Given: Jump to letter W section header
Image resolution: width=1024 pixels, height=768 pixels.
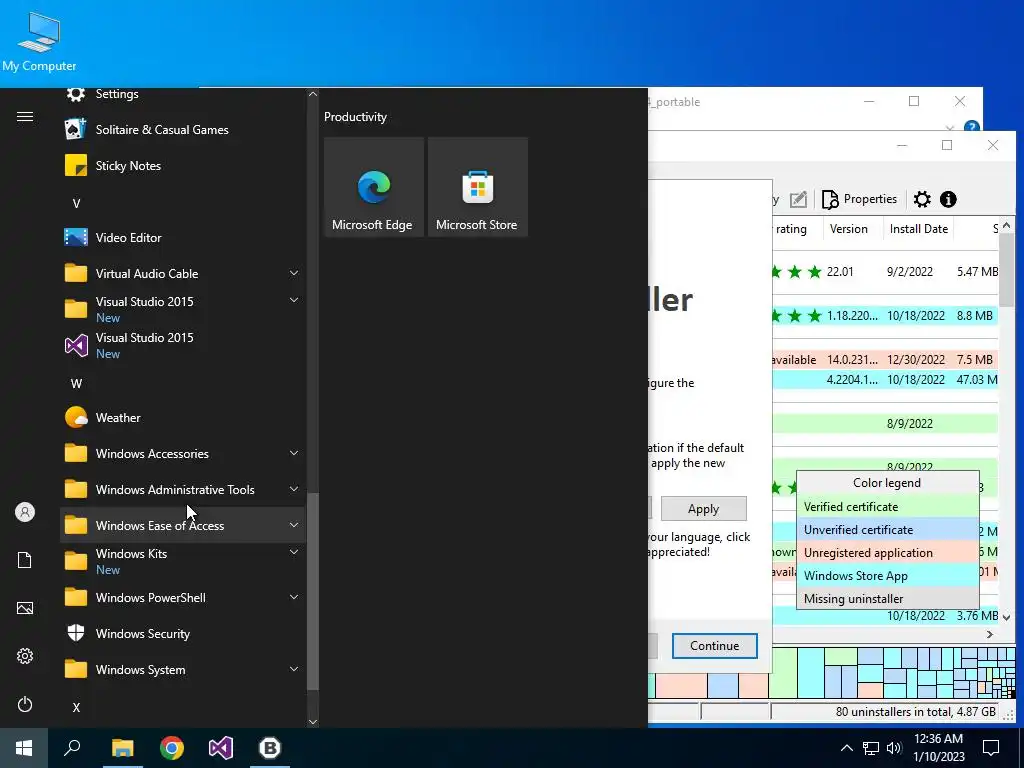Looking at the screenshot, I should click(76, 384).
